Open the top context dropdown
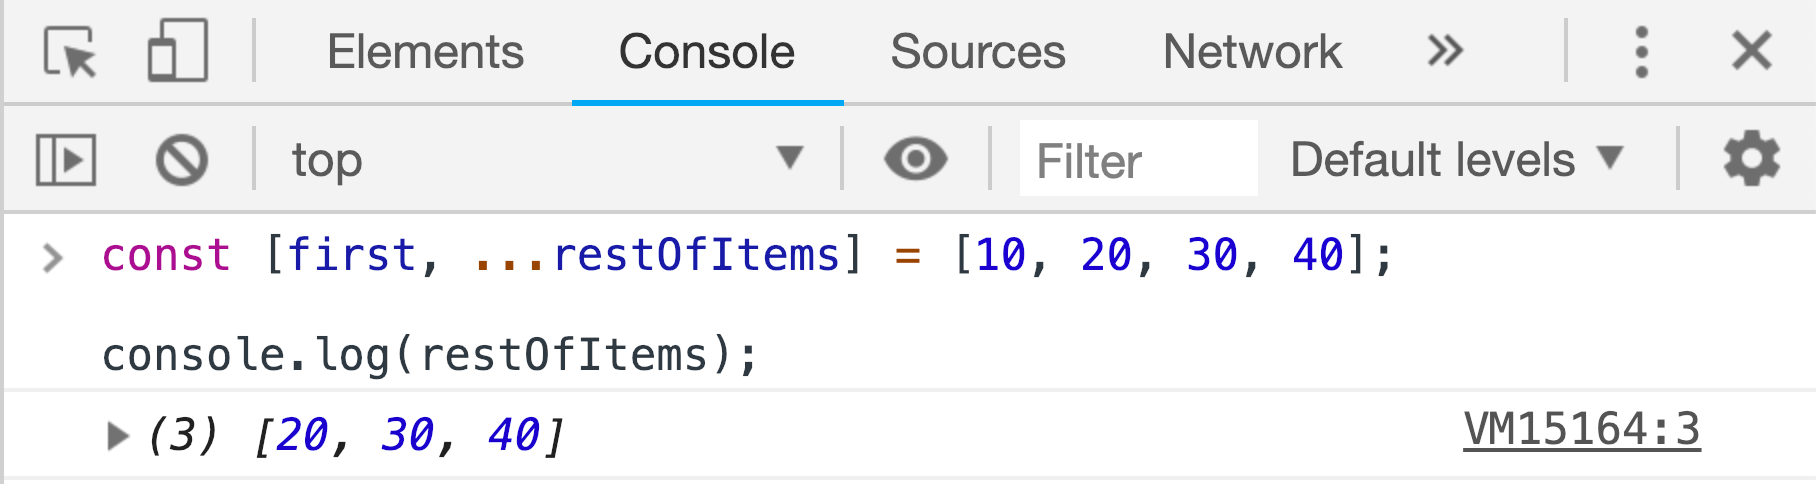This screenshot has height=484, width=1816. pyautogui.click(x=547, y=160)
